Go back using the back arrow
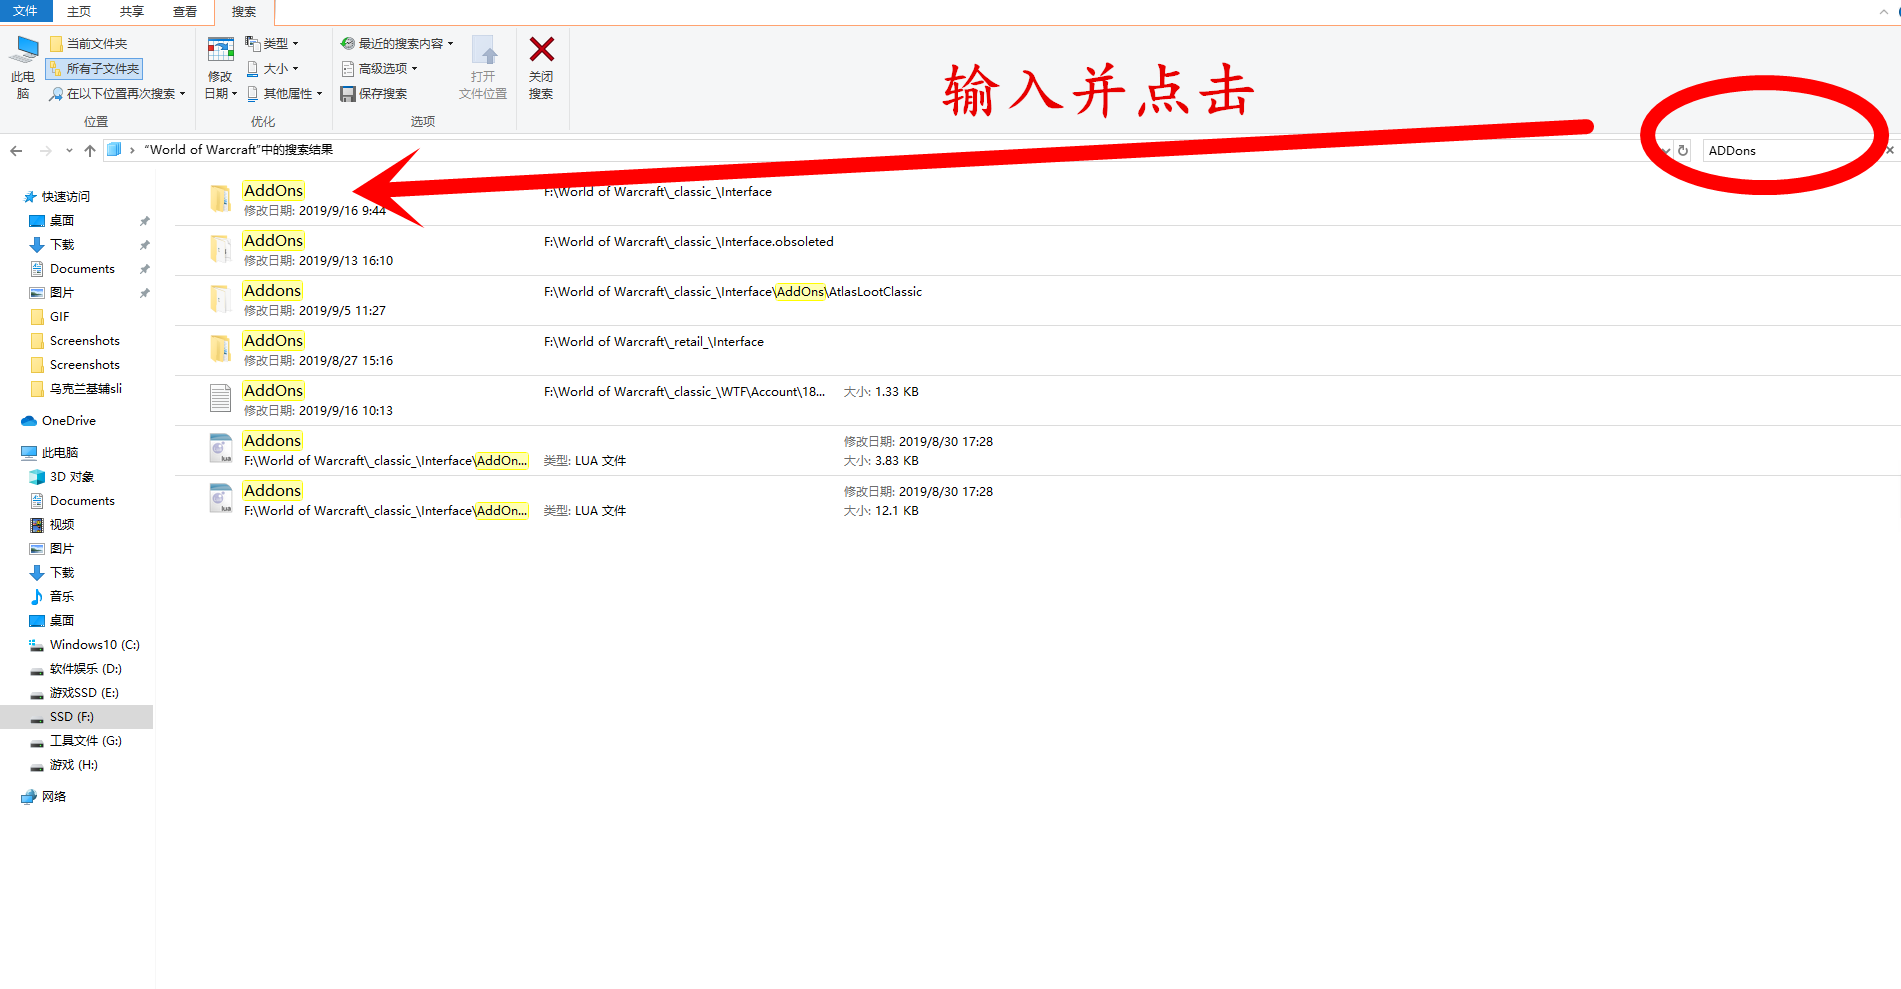The width and height of the screenshot is (1901, 989). coord(16,151)
